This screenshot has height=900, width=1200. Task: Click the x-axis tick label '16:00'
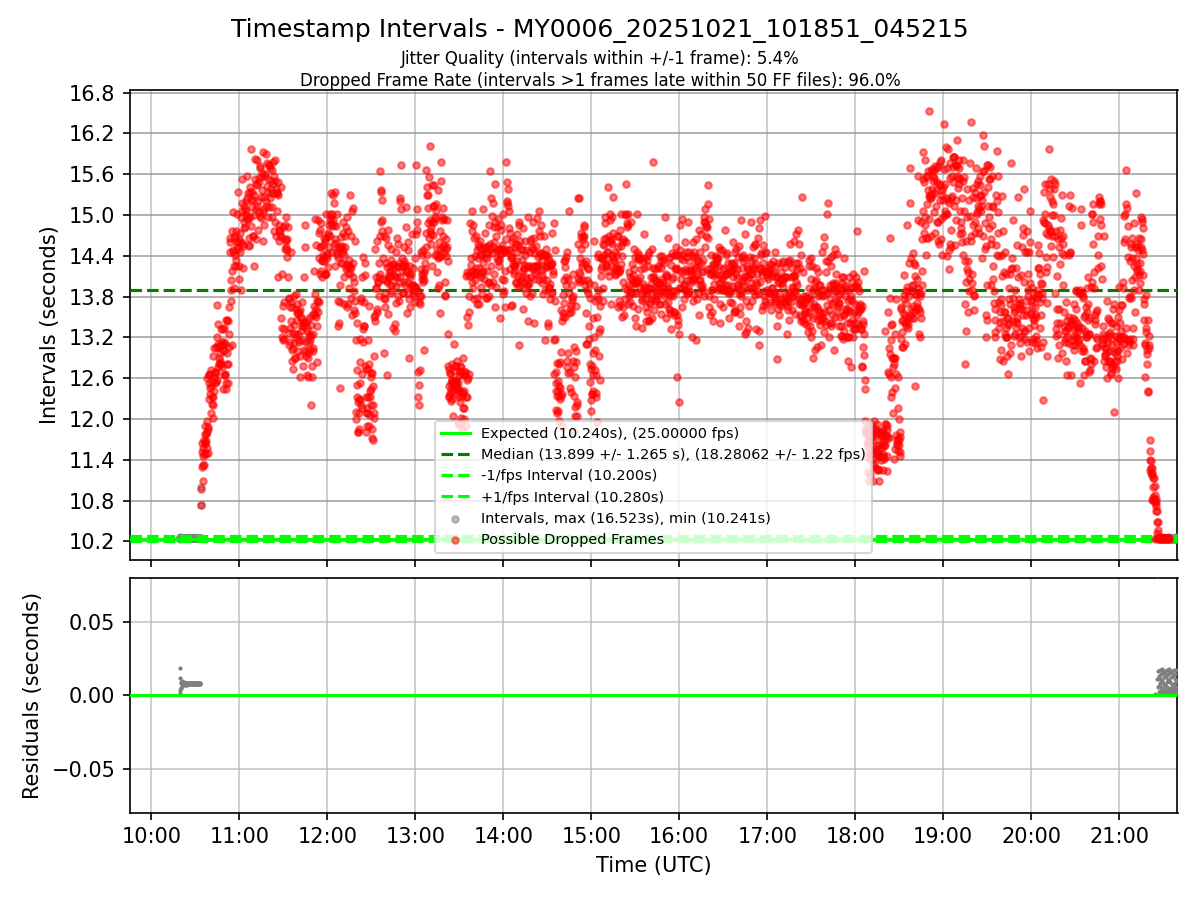(679, 835)
